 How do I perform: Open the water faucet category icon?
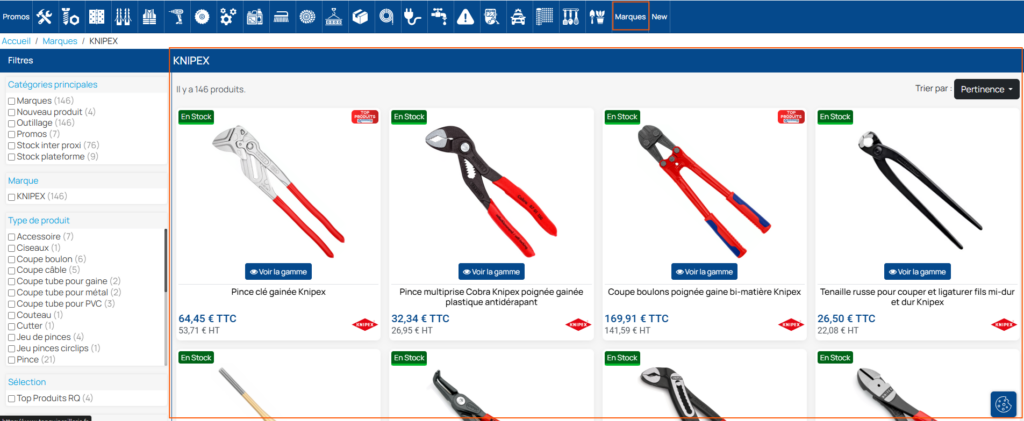tap(438, 17)
